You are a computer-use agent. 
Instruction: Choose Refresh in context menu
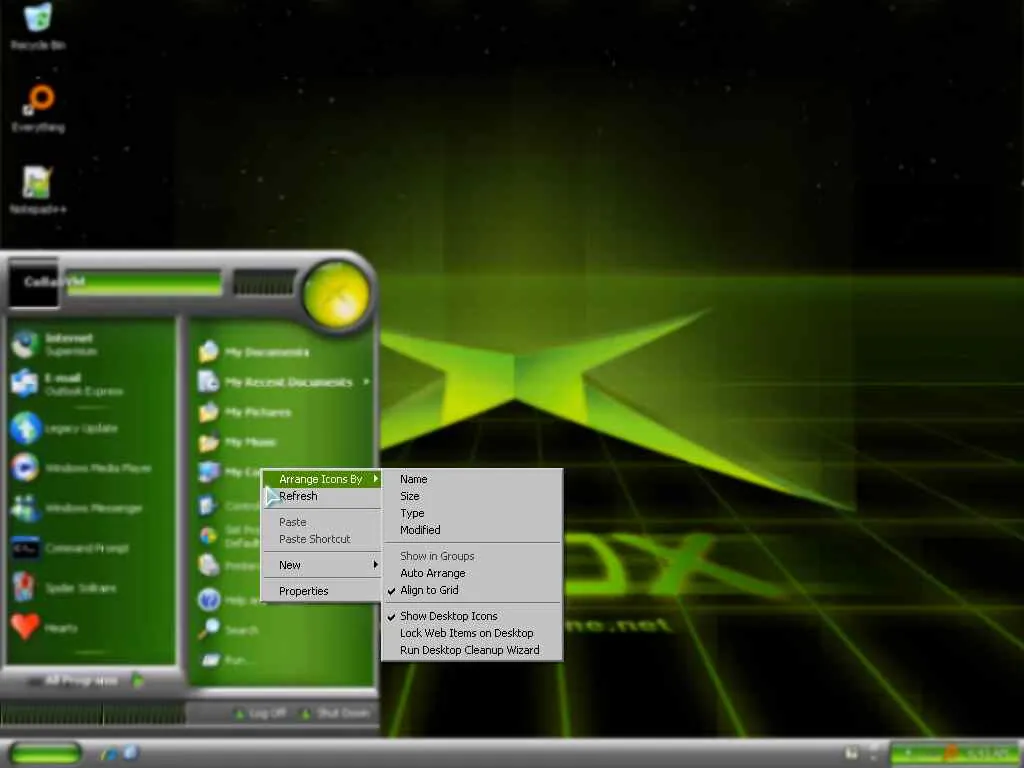[x=321, y=496]
